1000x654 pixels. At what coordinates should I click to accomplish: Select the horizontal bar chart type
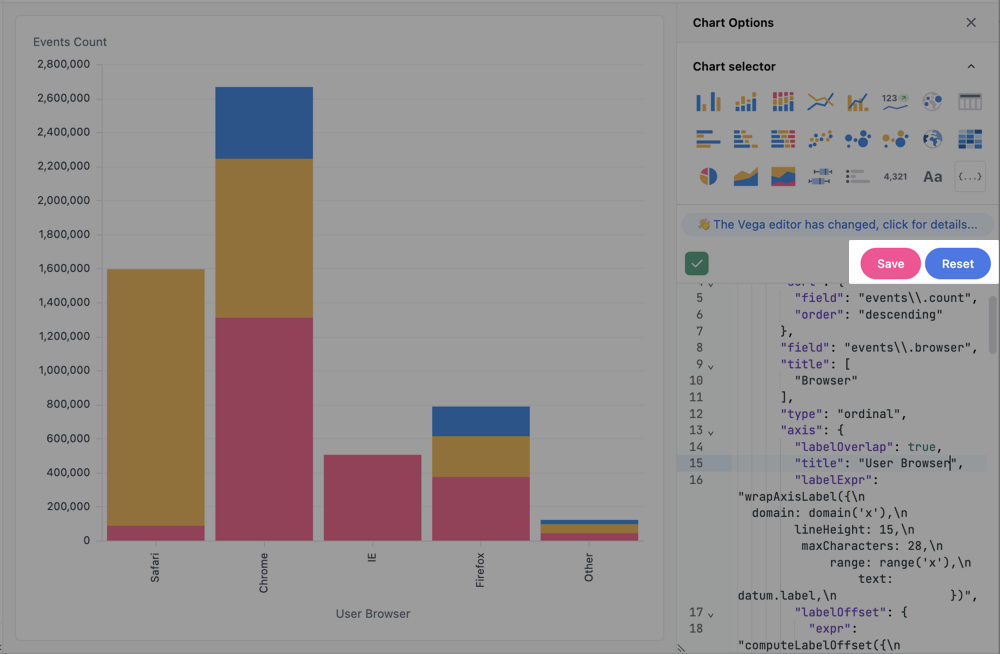coord(710,138)
